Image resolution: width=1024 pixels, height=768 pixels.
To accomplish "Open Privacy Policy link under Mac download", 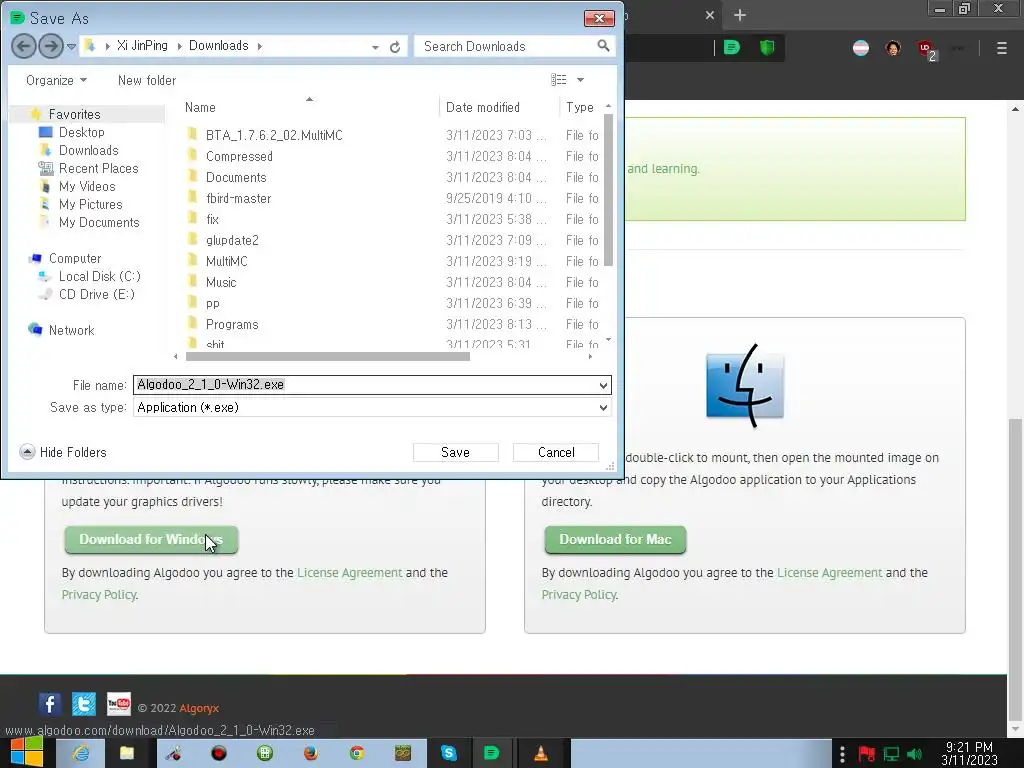I will (579, 595).
